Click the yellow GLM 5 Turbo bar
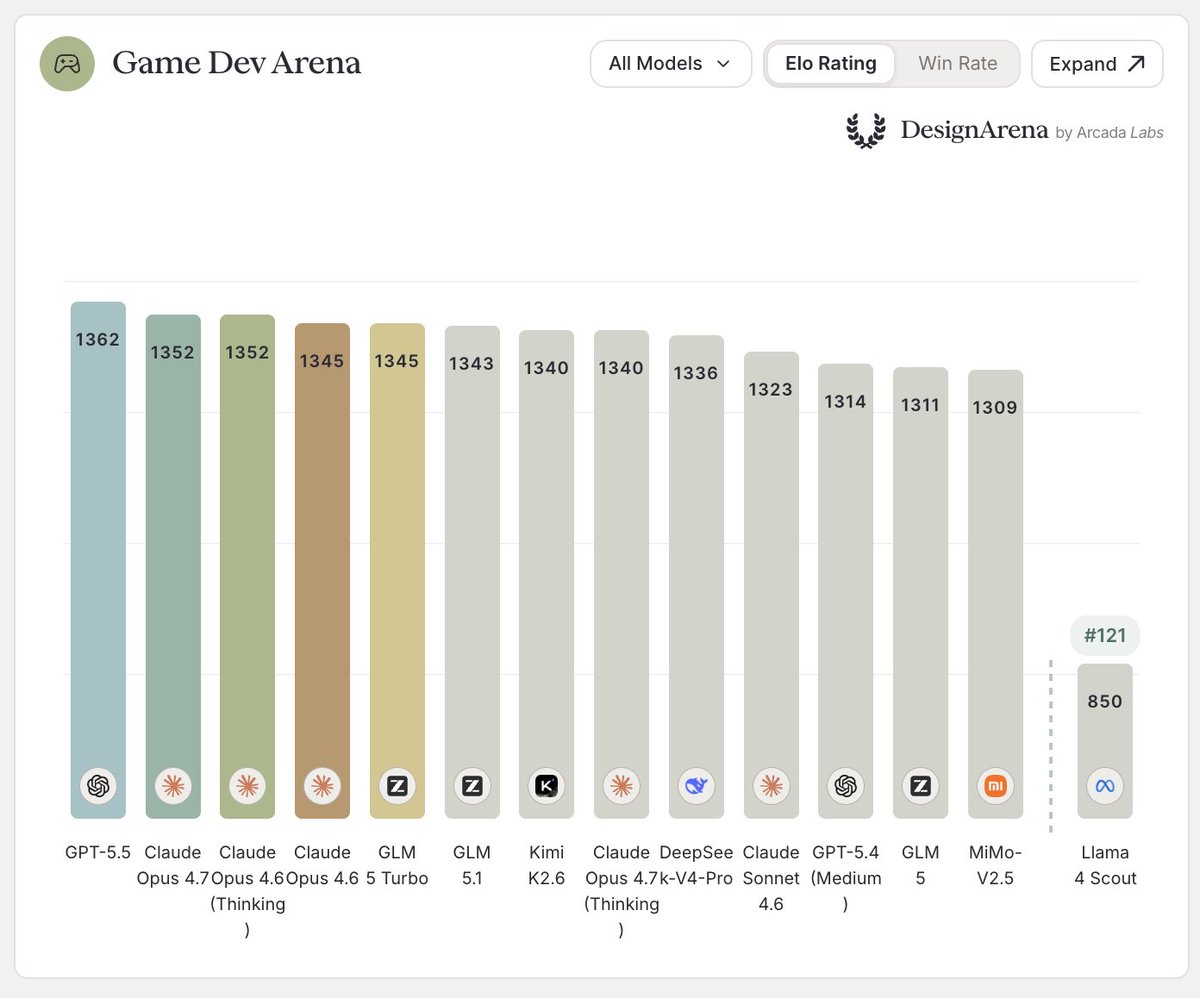The height and width of the screenshot is (998, 1200). pos(397,571)
